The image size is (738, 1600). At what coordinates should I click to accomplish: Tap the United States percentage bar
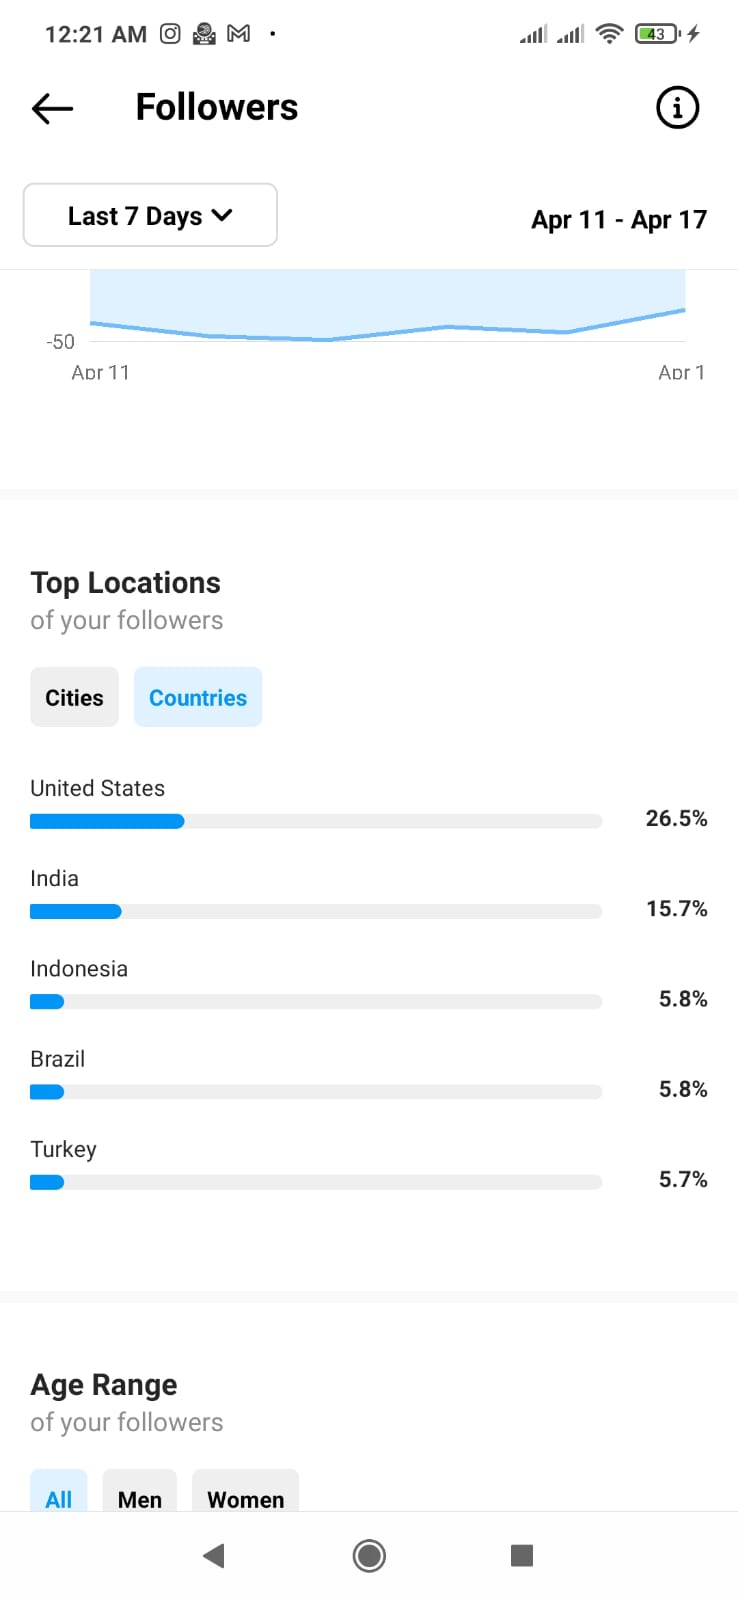pyautogui.click(x=316, y=821)
